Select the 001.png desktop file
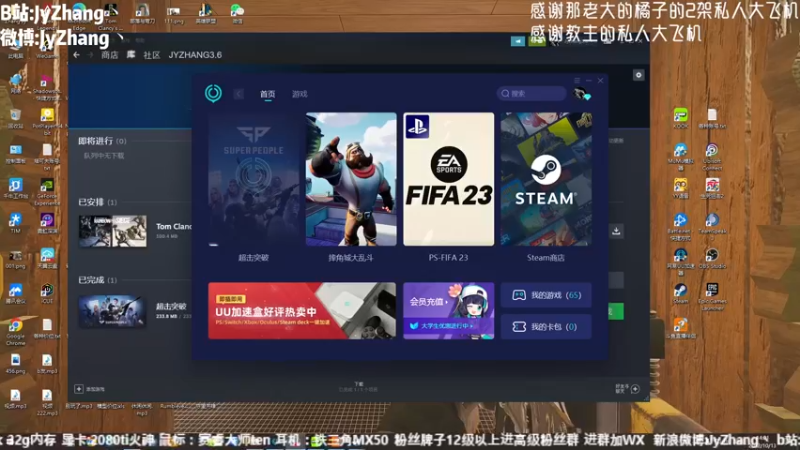This screenshot has width=800, height=450. 15,258
